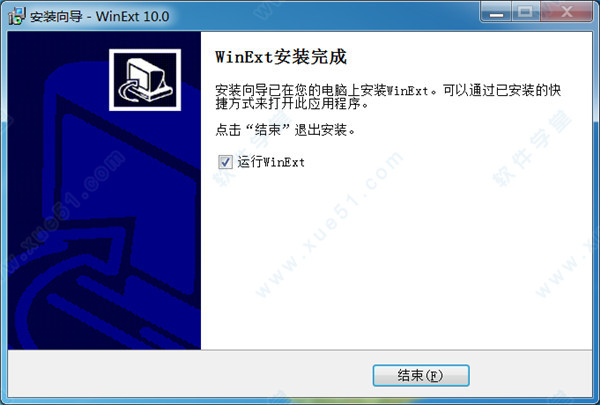This screenshot has width=600, height=405.
Task: Click the curved arrow on the computer icon
Action: 130,92
